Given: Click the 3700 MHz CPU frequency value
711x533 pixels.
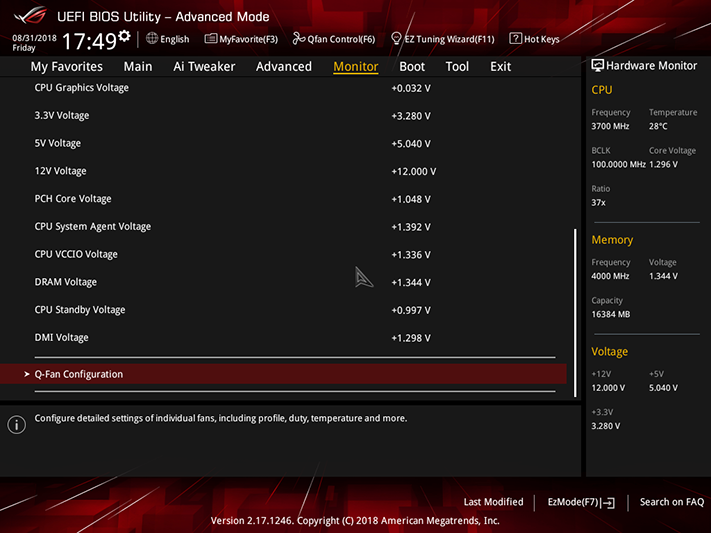Looking at the screenshot, I should coord(610,126).
